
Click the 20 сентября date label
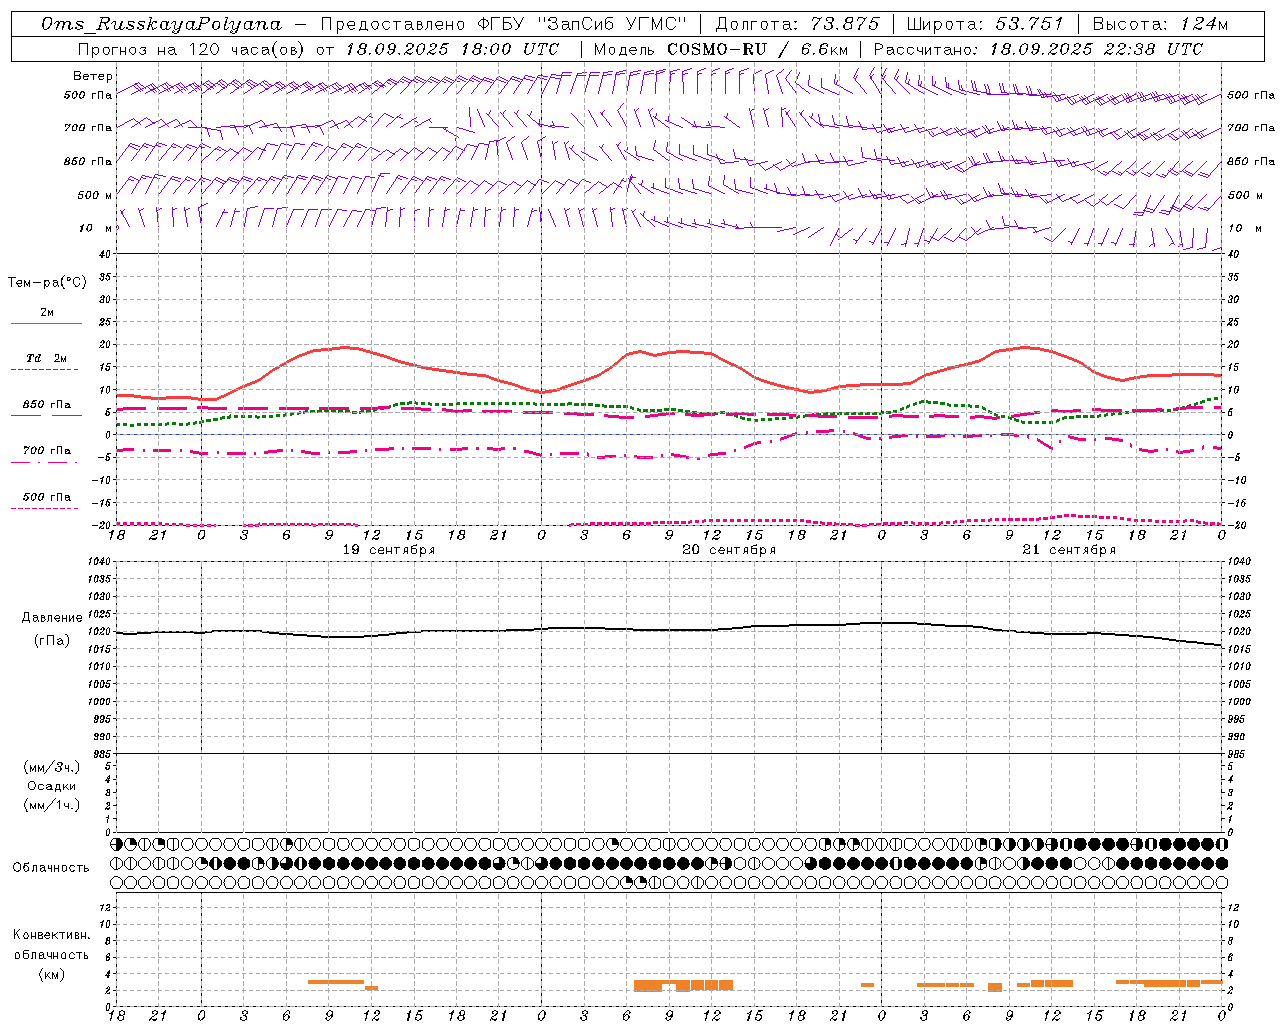tap(729, 550)
